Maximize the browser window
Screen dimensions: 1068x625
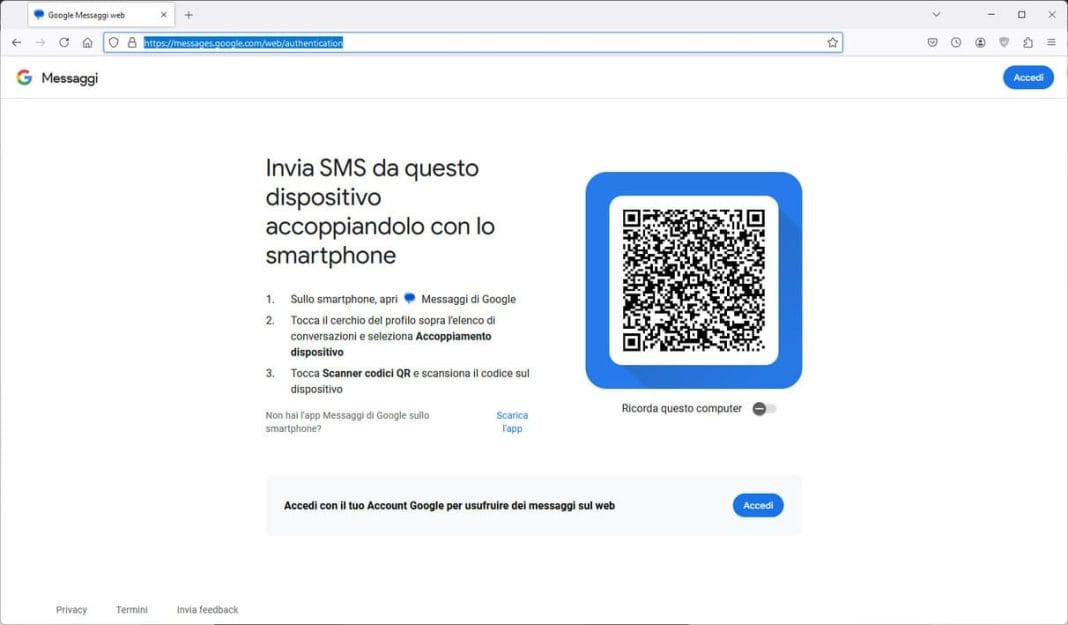point(1022,14)
